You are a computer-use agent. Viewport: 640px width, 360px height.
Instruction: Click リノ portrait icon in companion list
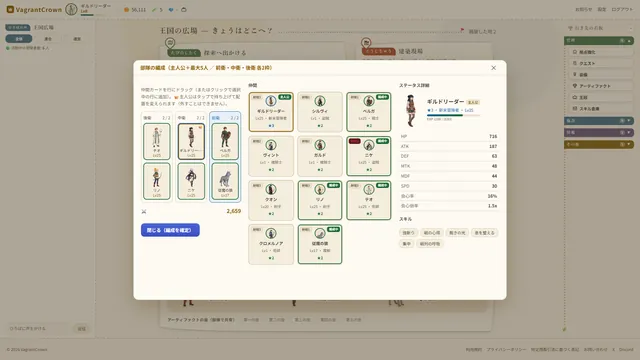click(x=320, y=189)
